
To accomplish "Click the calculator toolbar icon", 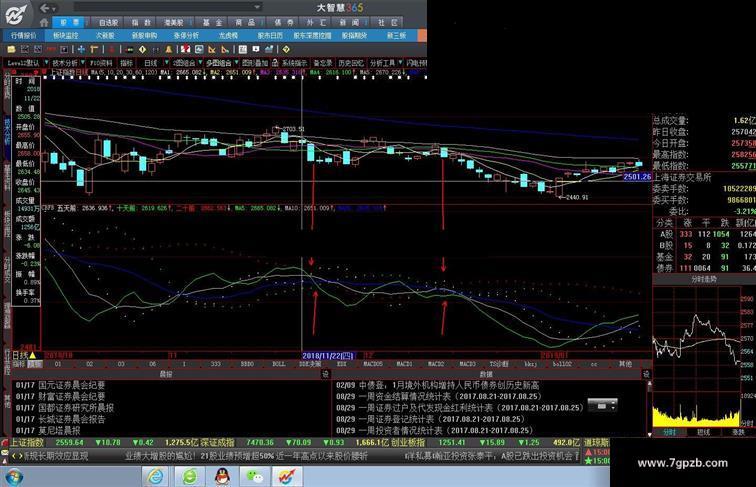I will pos(243,49).
